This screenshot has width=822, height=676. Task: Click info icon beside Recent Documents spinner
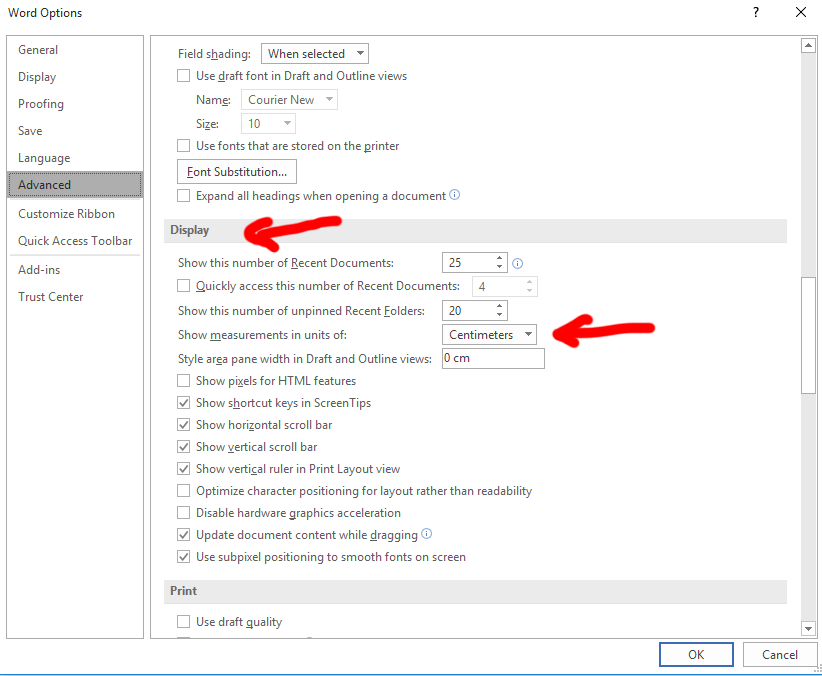(518, 264)
